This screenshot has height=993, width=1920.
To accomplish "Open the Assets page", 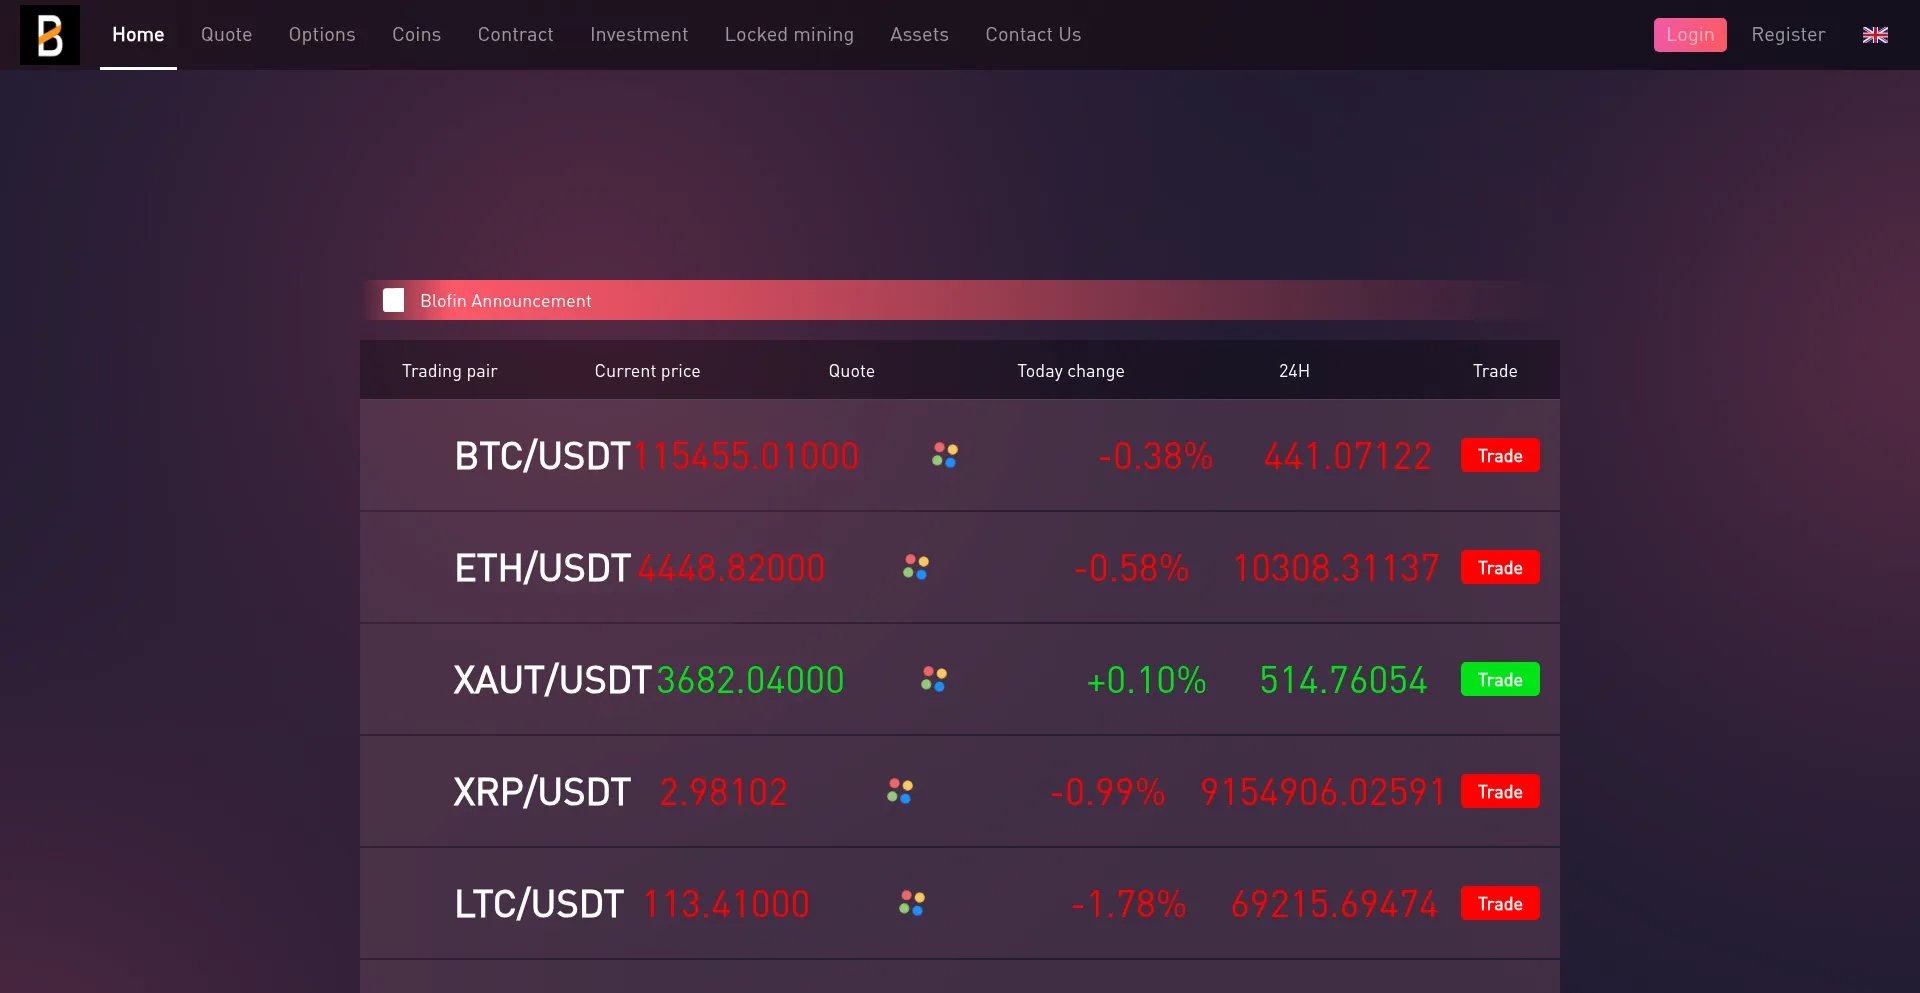I will [x=919, y=35].
